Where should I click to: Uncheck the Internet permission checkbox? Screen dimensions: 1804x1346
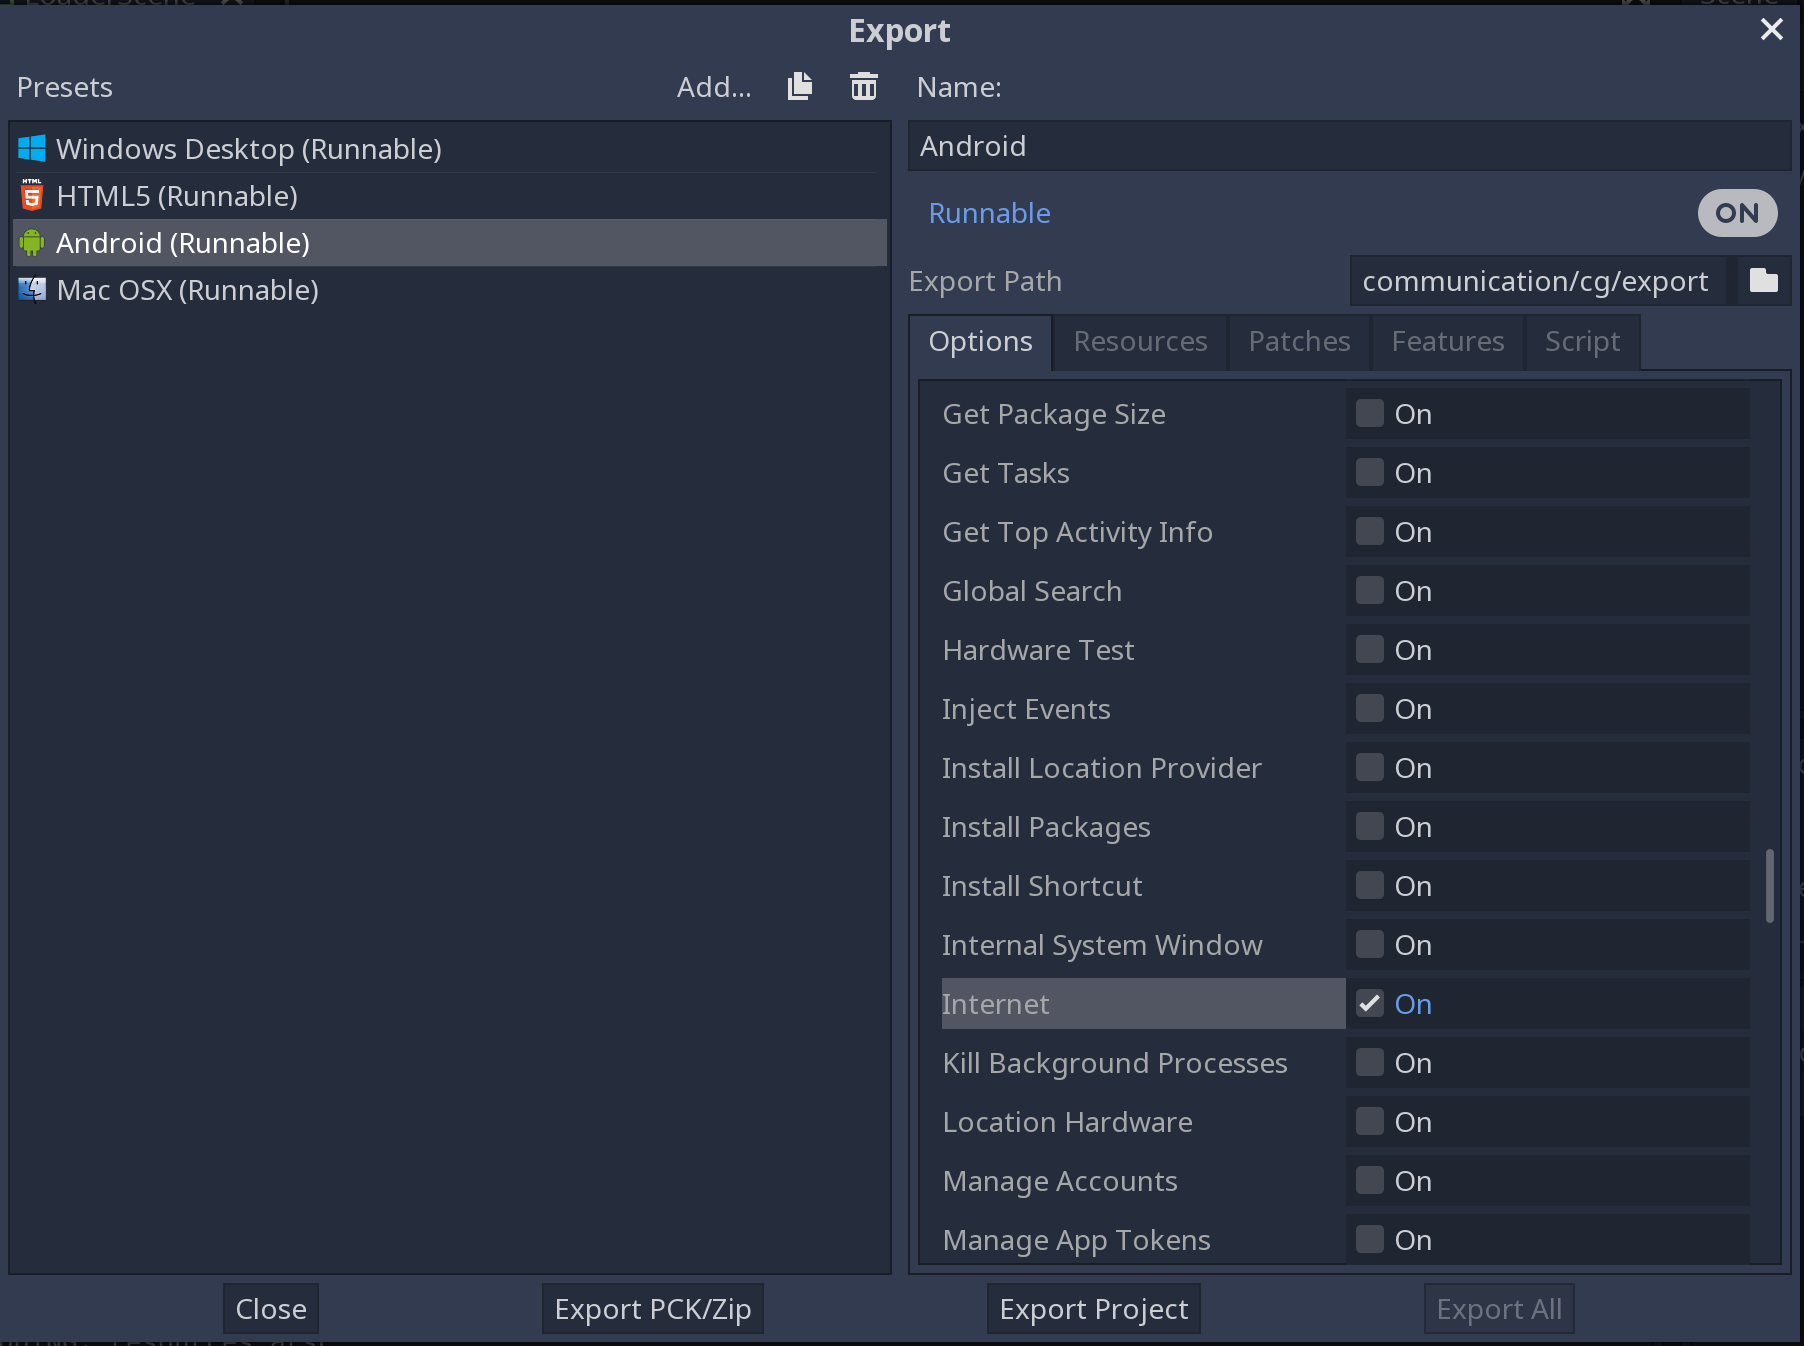click(1369, 1003)
